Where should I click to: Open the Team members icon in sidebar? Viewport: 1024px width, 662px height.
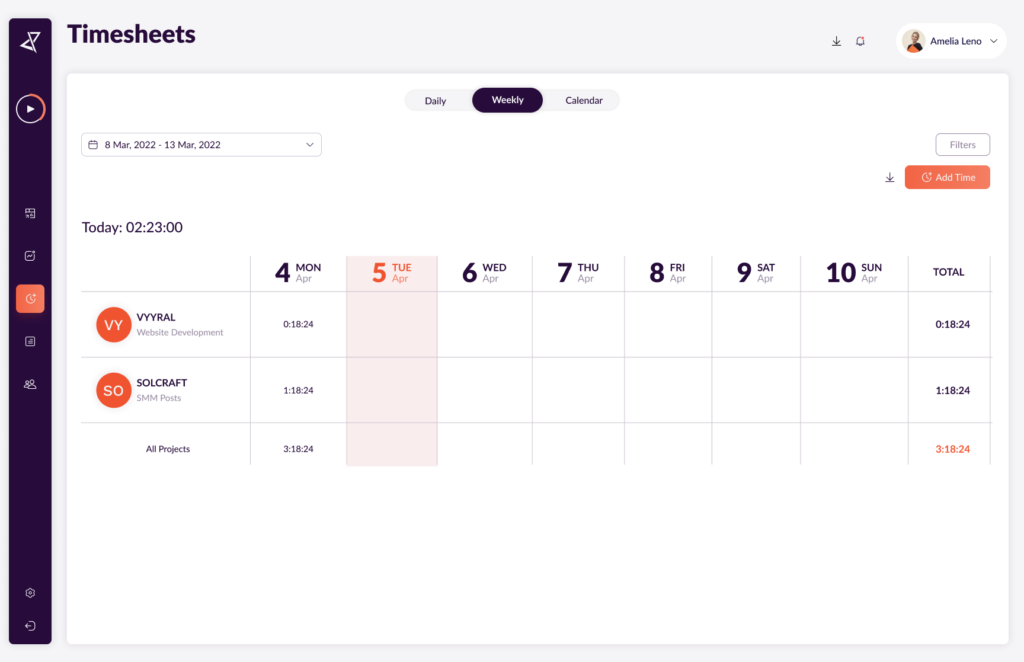click(x=30, y=384)
